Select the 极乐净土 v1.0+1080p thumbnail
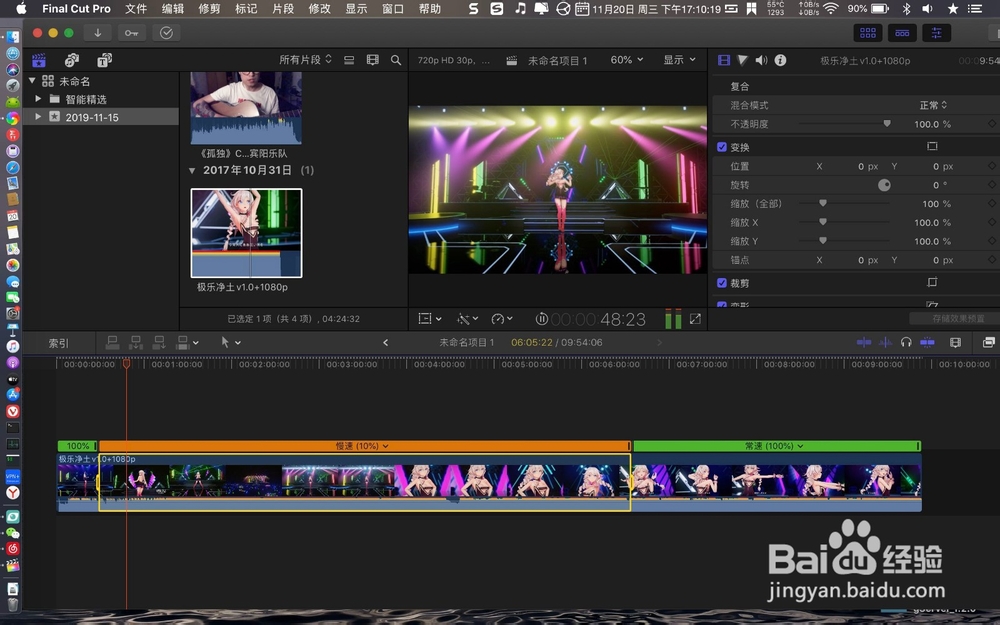 coord(247,233)
